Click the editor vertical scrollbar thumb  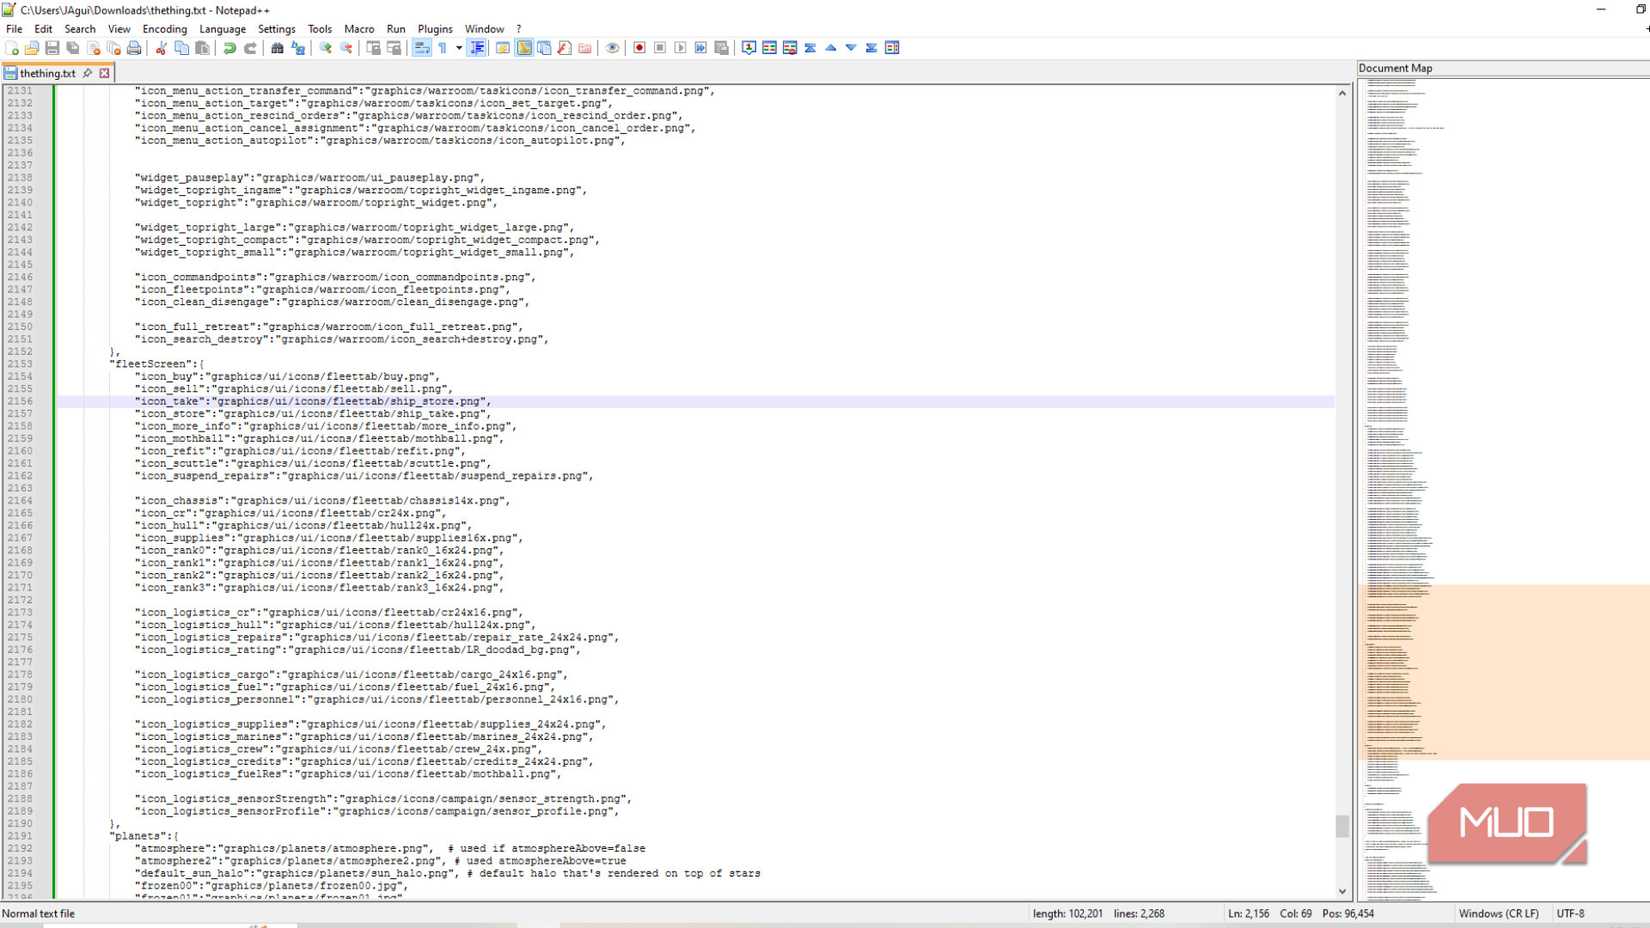point(1342,826)
